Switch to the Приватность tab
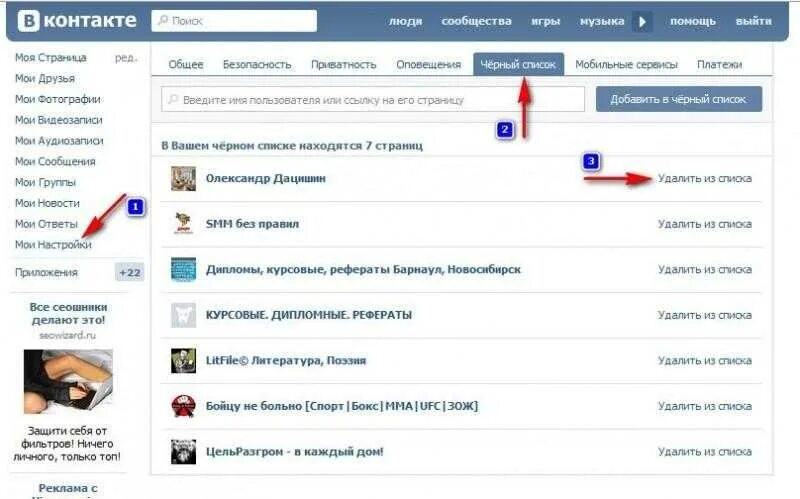 point(343,65)
